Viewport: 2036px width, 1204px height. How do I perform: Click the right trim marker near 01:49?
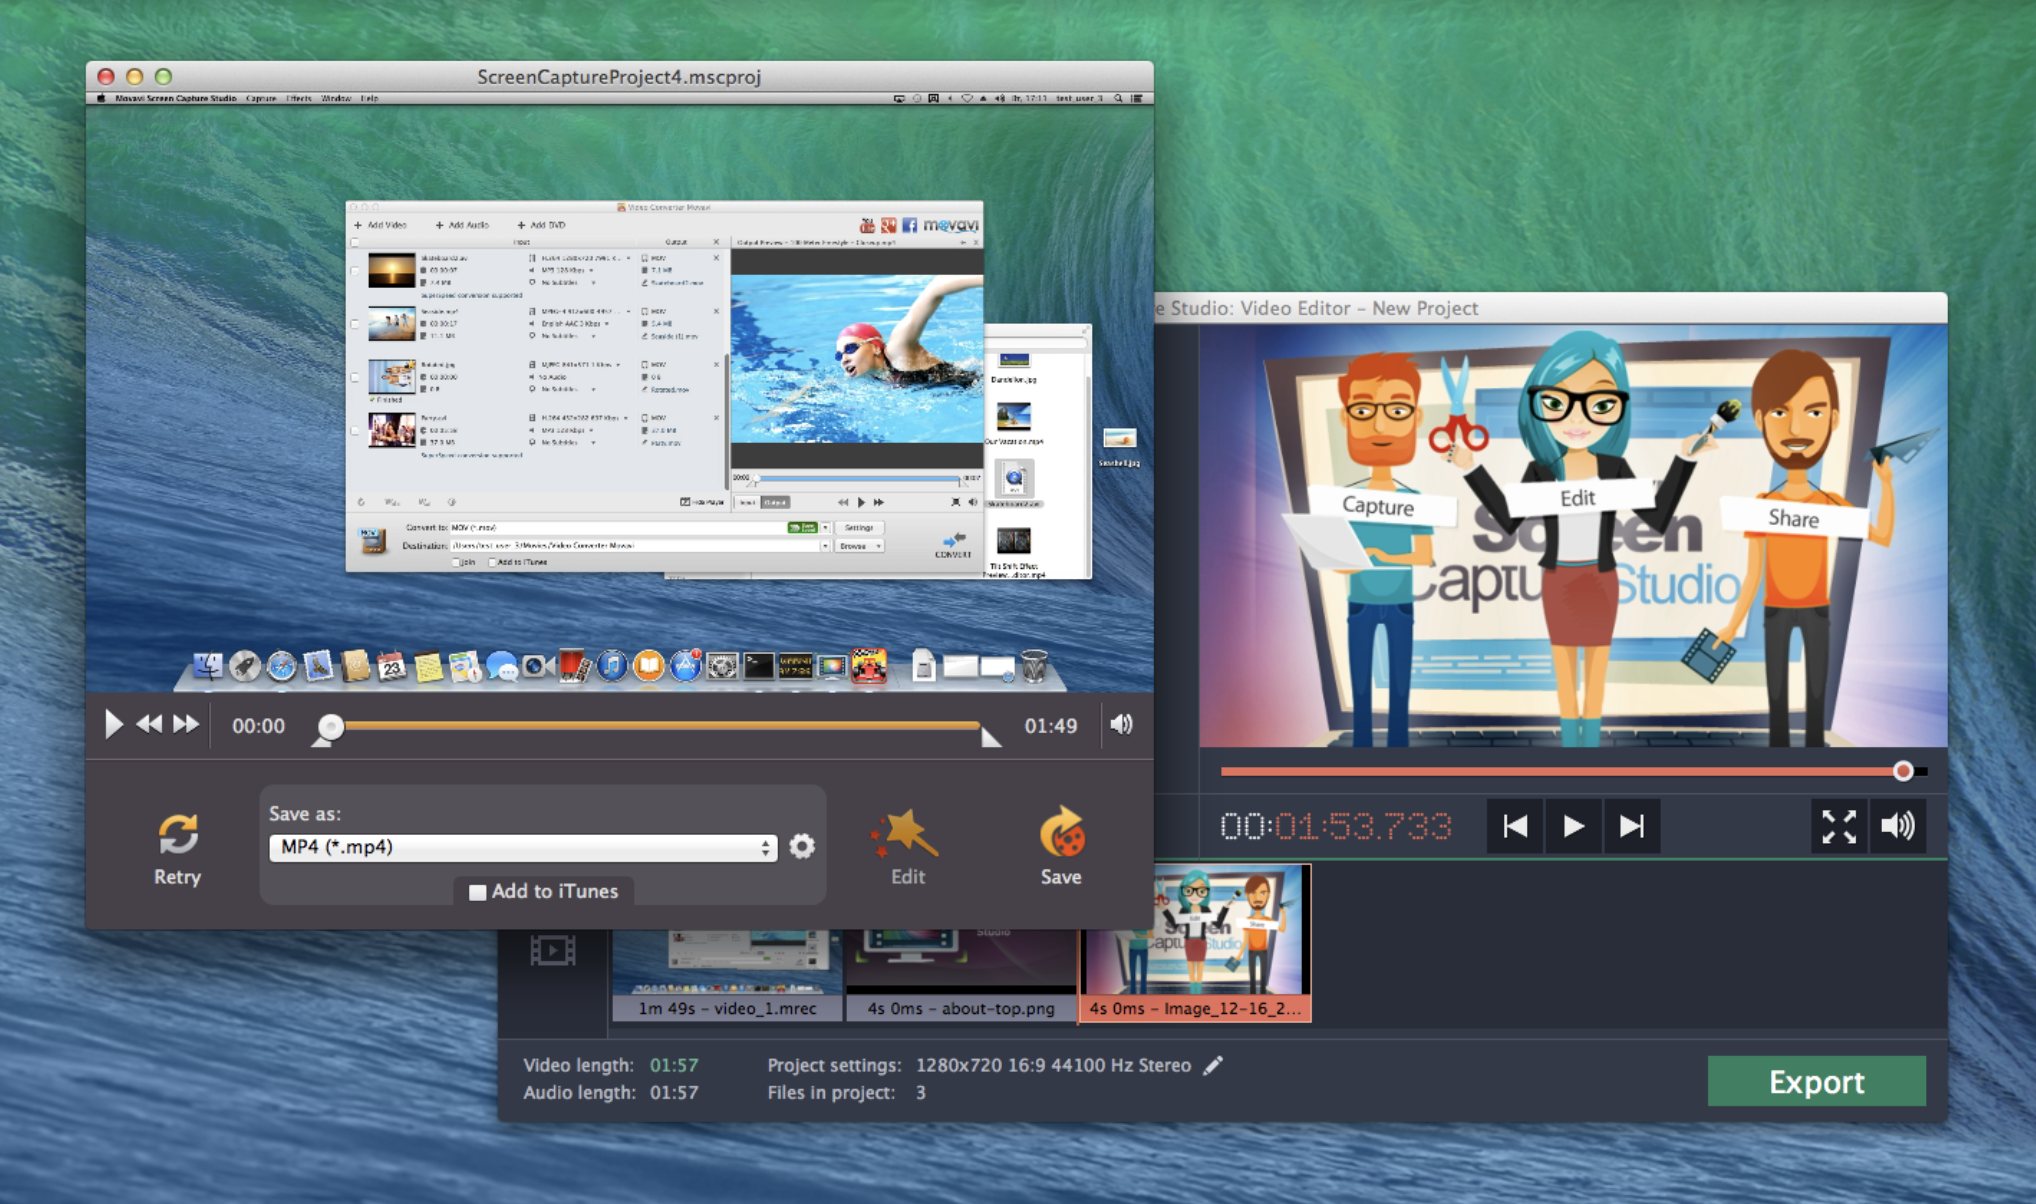coord(991,738)
